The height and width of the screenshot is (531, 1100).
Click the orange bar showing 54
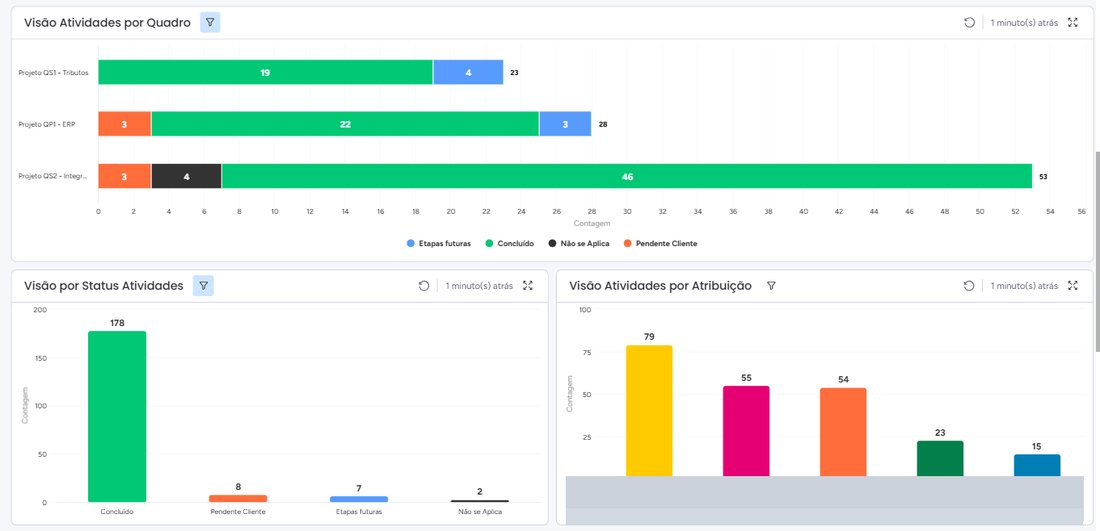[x=843, y=432]
